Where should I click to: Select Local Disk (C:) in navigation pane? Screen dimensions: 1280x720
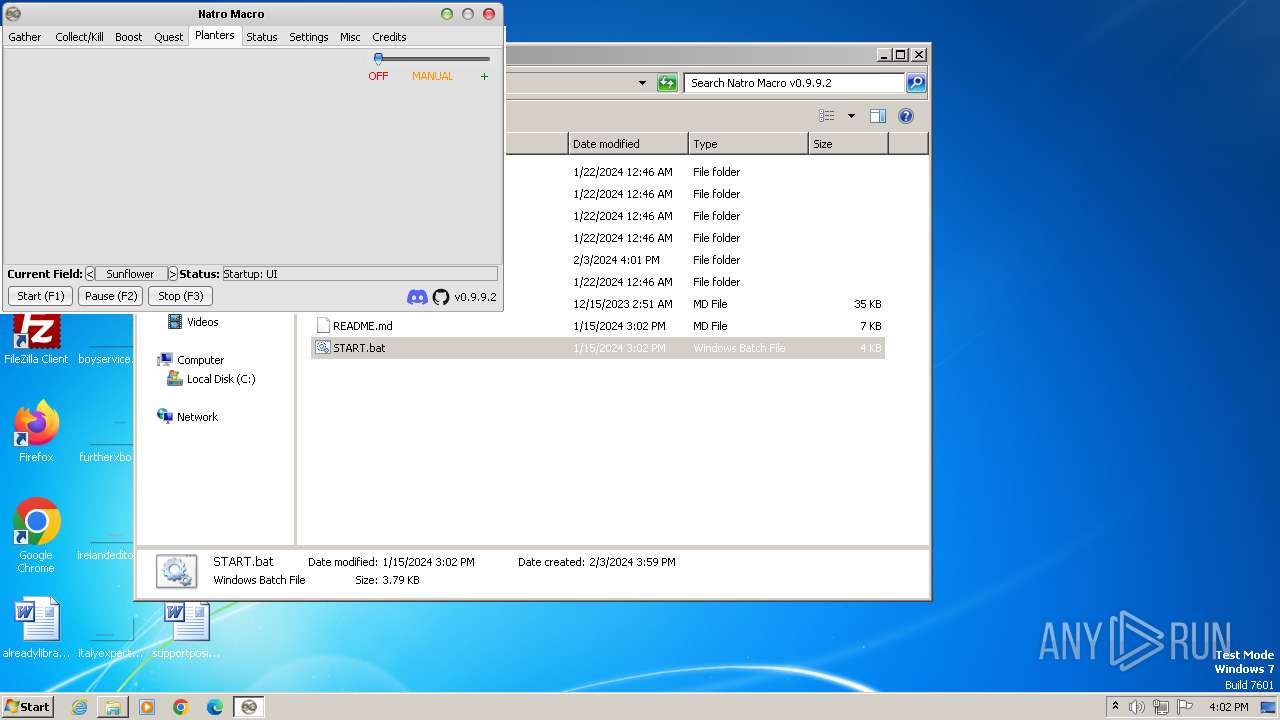pyautogui.click(x=221, y=379)
